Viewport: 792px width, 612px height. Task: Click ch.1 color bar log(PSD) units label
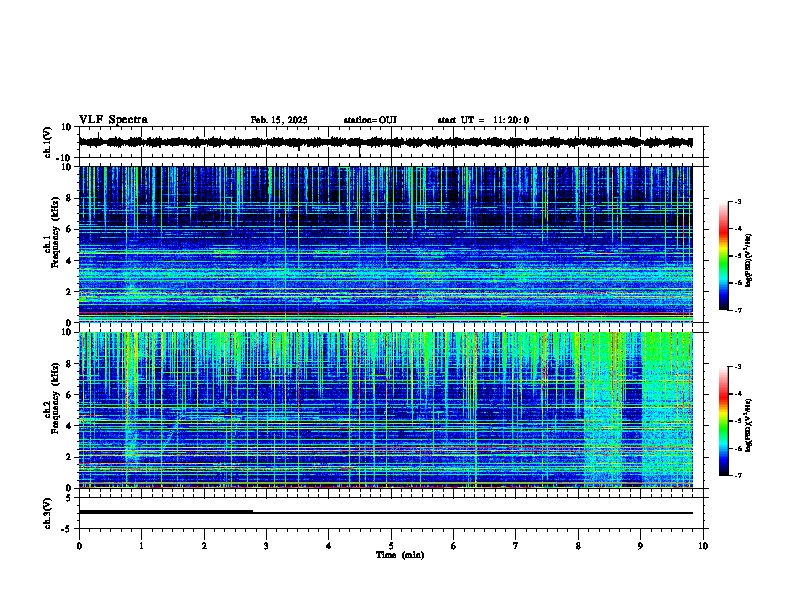(749, 260)
